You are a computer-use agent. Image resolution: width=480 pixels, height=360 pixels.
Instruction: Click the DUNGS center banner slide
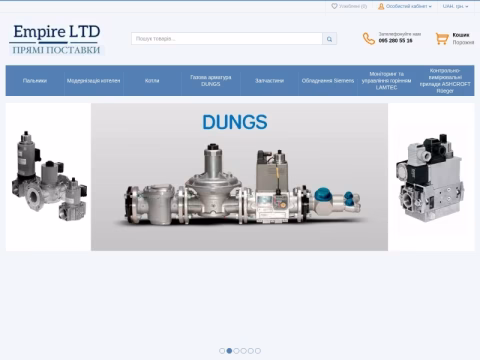click(239, 177)
